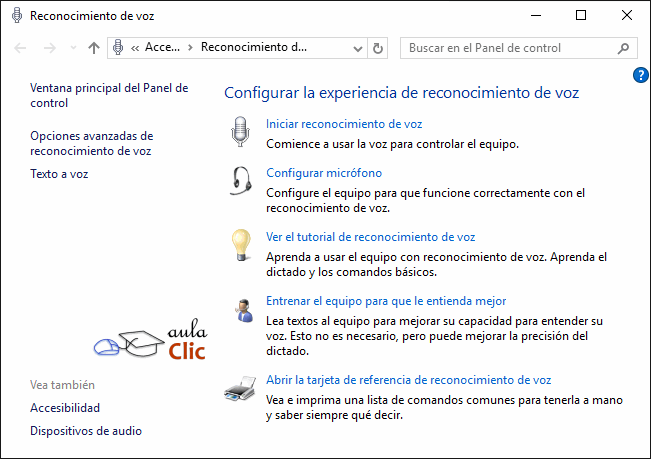Open Configurar micrófono link
Screen dimensions: 651x459
[x=323, y=172]
